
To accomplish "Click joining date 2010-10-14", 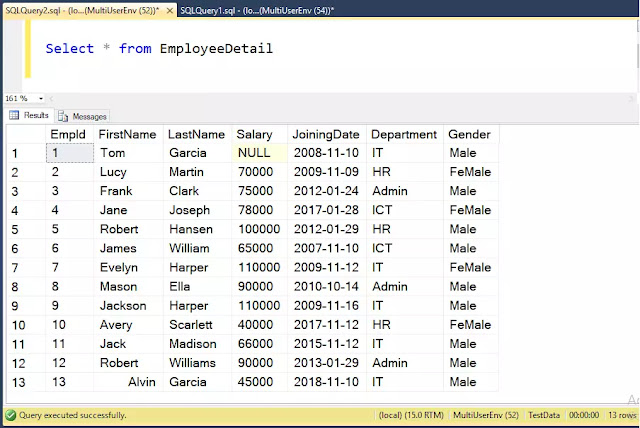I will point(326,286).
